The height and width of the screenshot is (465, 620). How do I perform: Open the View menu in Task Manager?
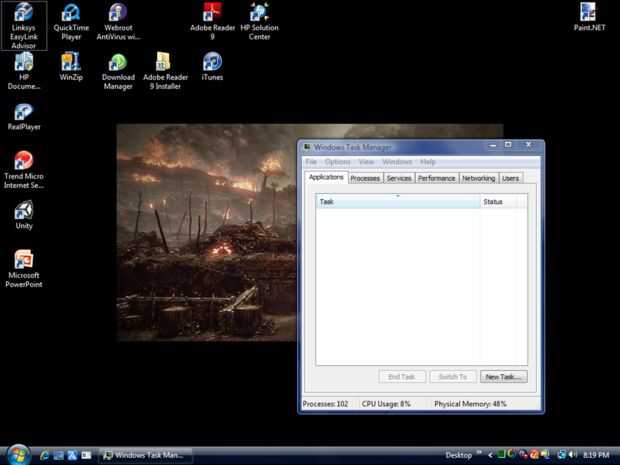366,162
